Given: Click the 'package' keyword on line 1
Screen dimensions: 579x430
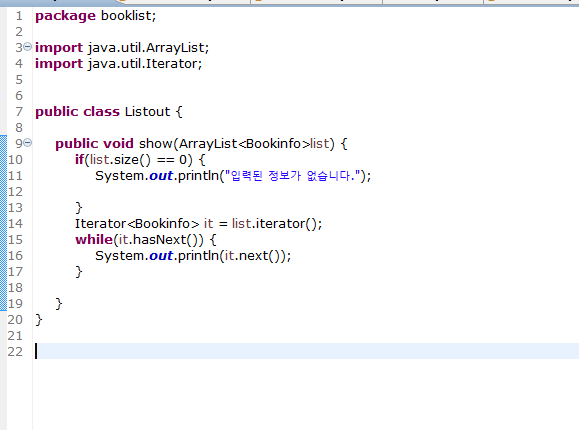Looking at the screenshot, I should click(65, 16).
